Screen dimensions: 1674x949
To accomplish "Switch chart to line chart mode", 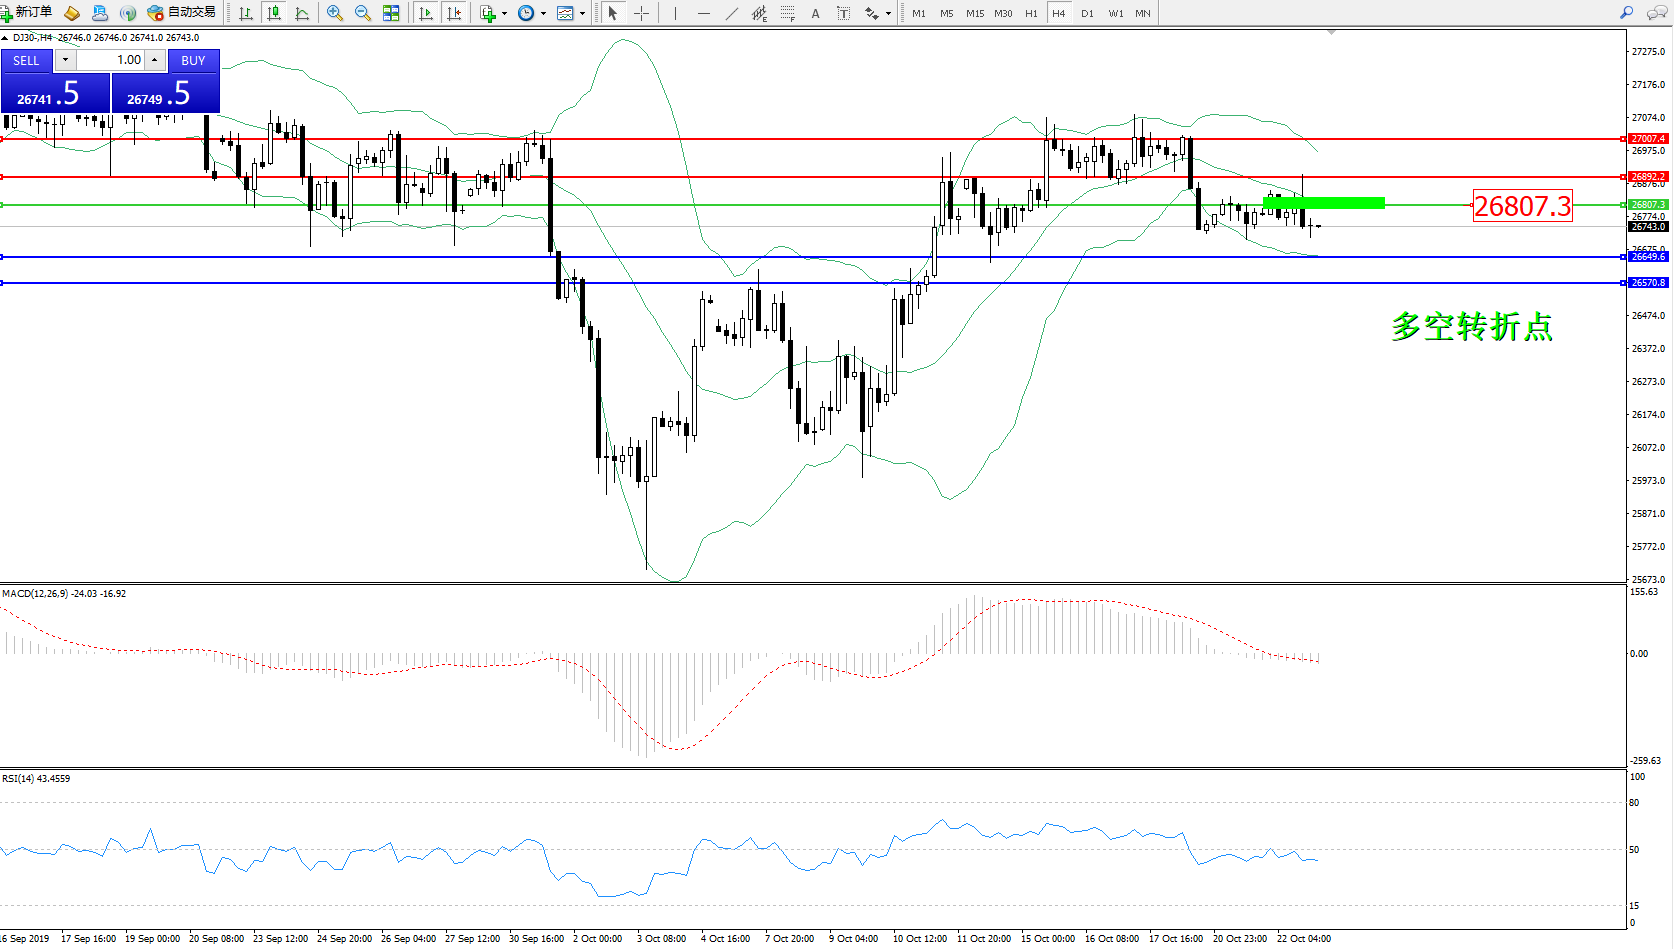I will [302, 13].
